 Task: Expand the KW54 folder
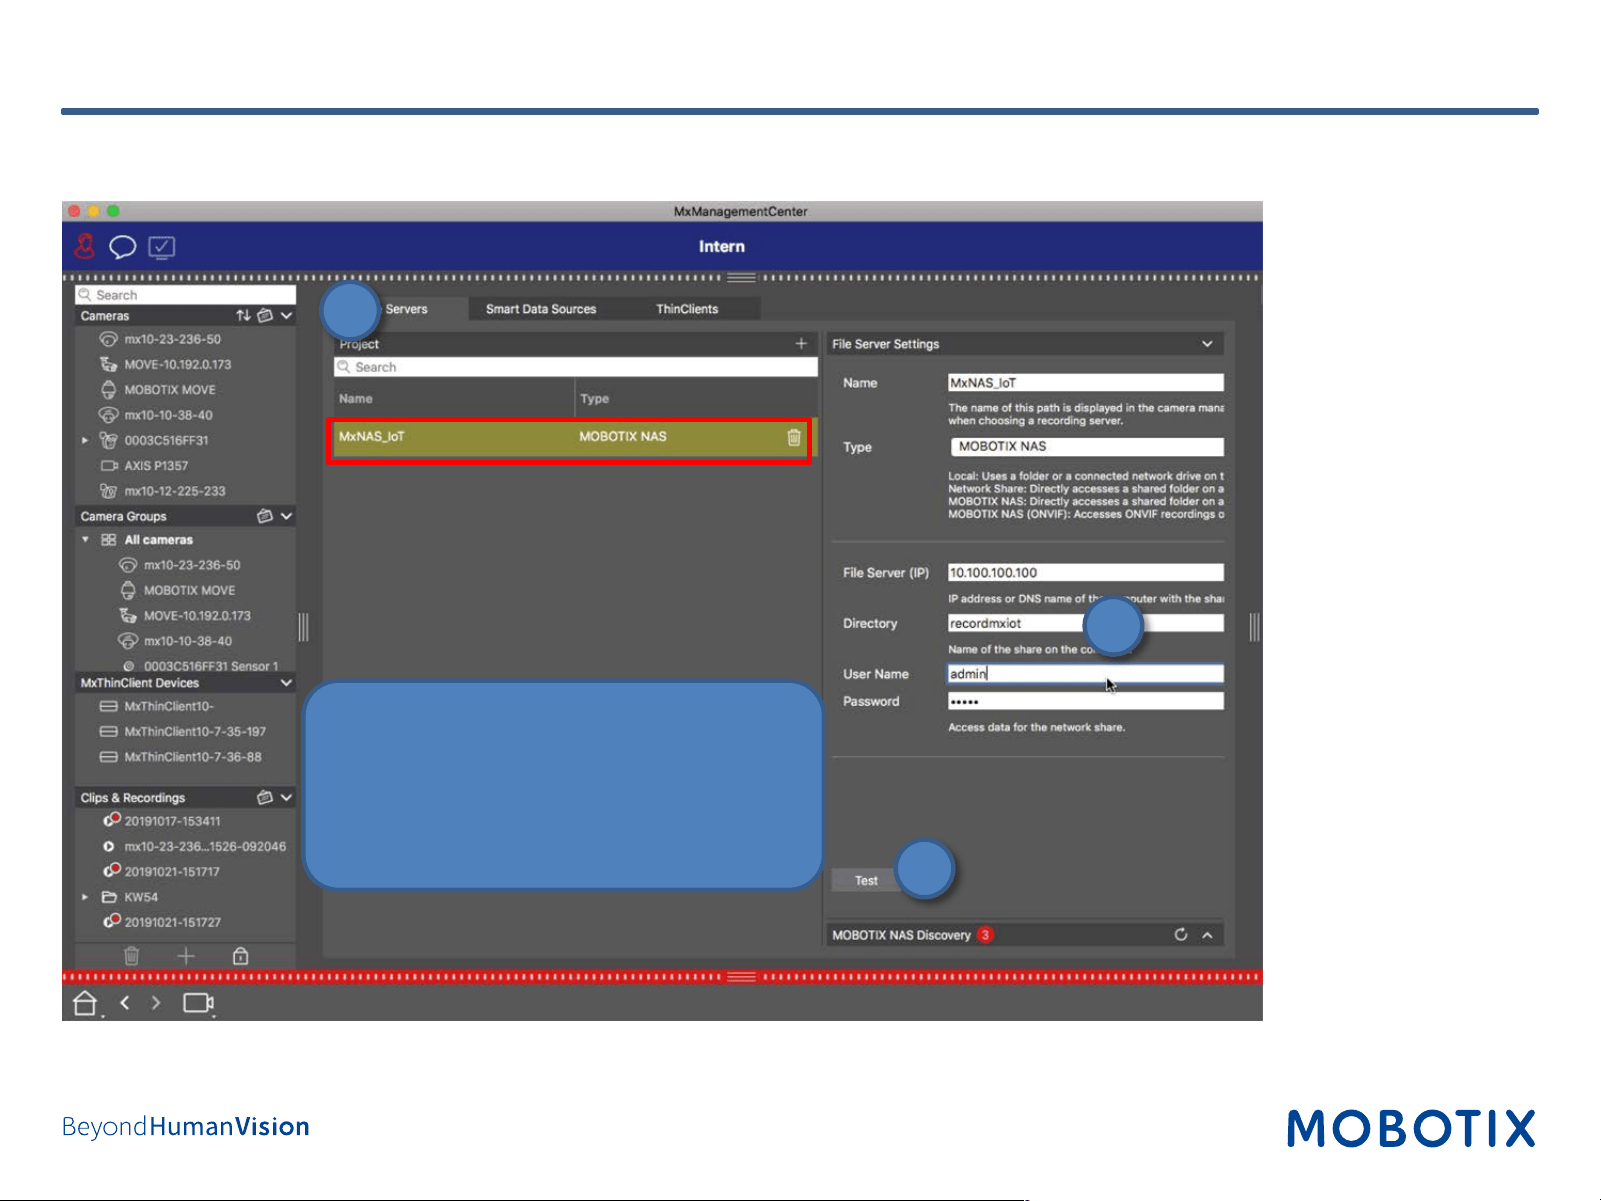pyautogui.click(x=85, y=897)
